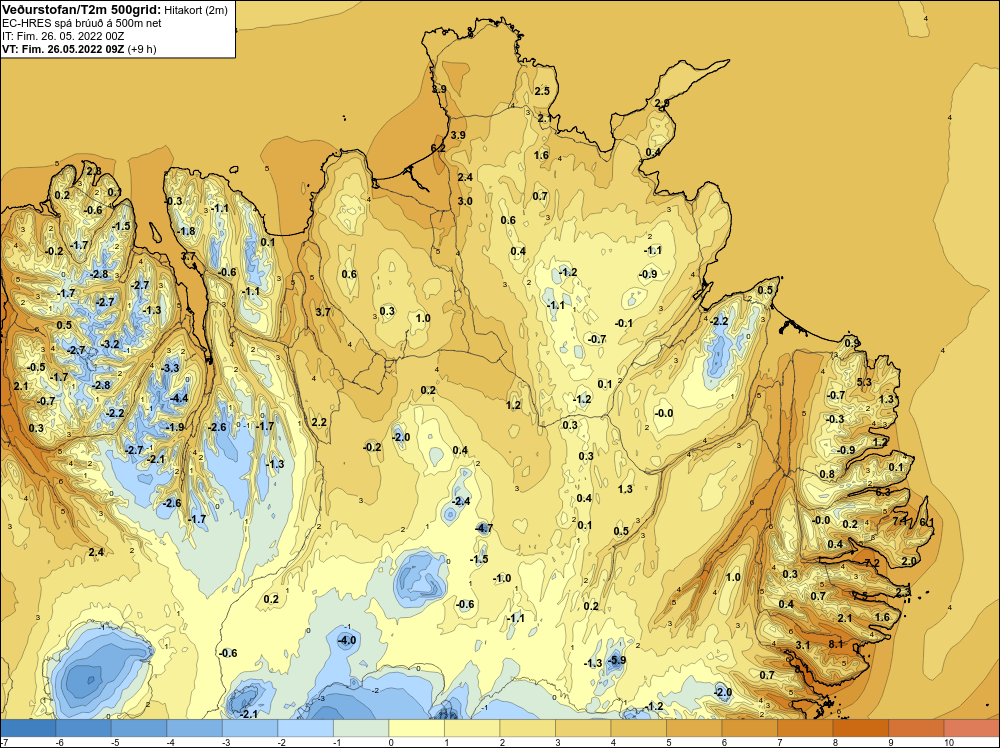Click the -4.7 temperature label

click(484, 528)
